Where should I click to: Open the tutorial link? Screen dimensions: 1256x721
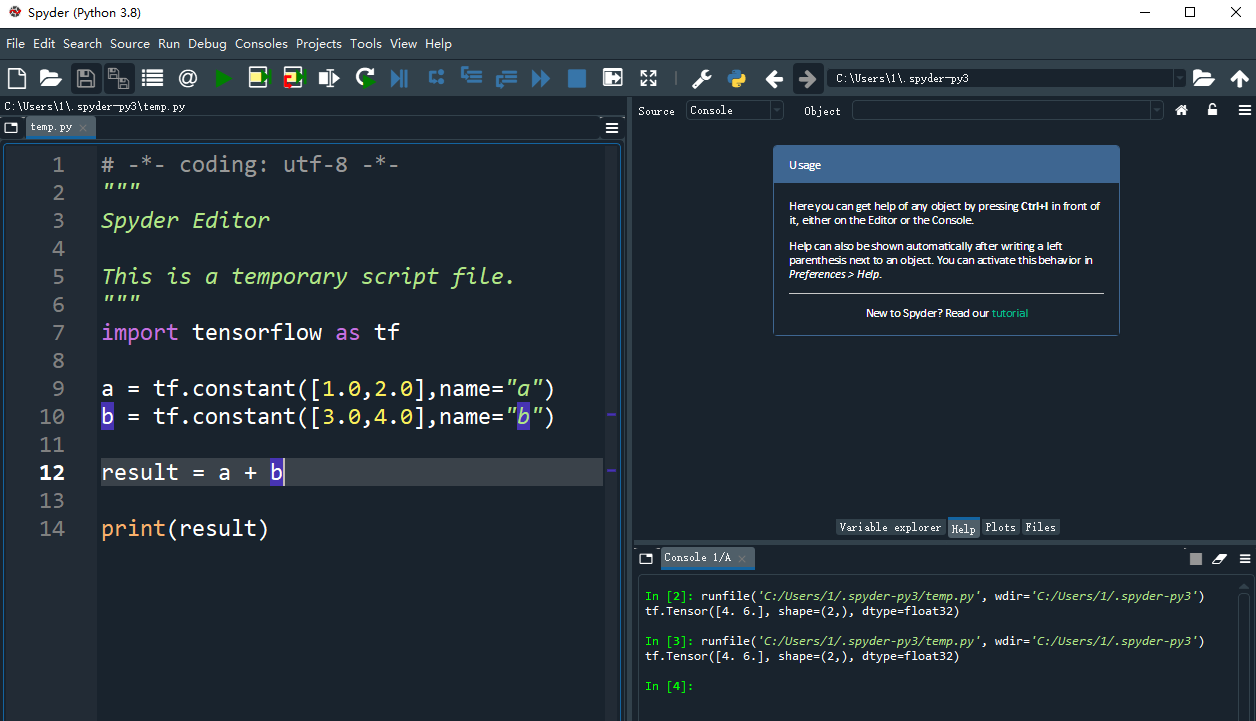click(1009, 313)
